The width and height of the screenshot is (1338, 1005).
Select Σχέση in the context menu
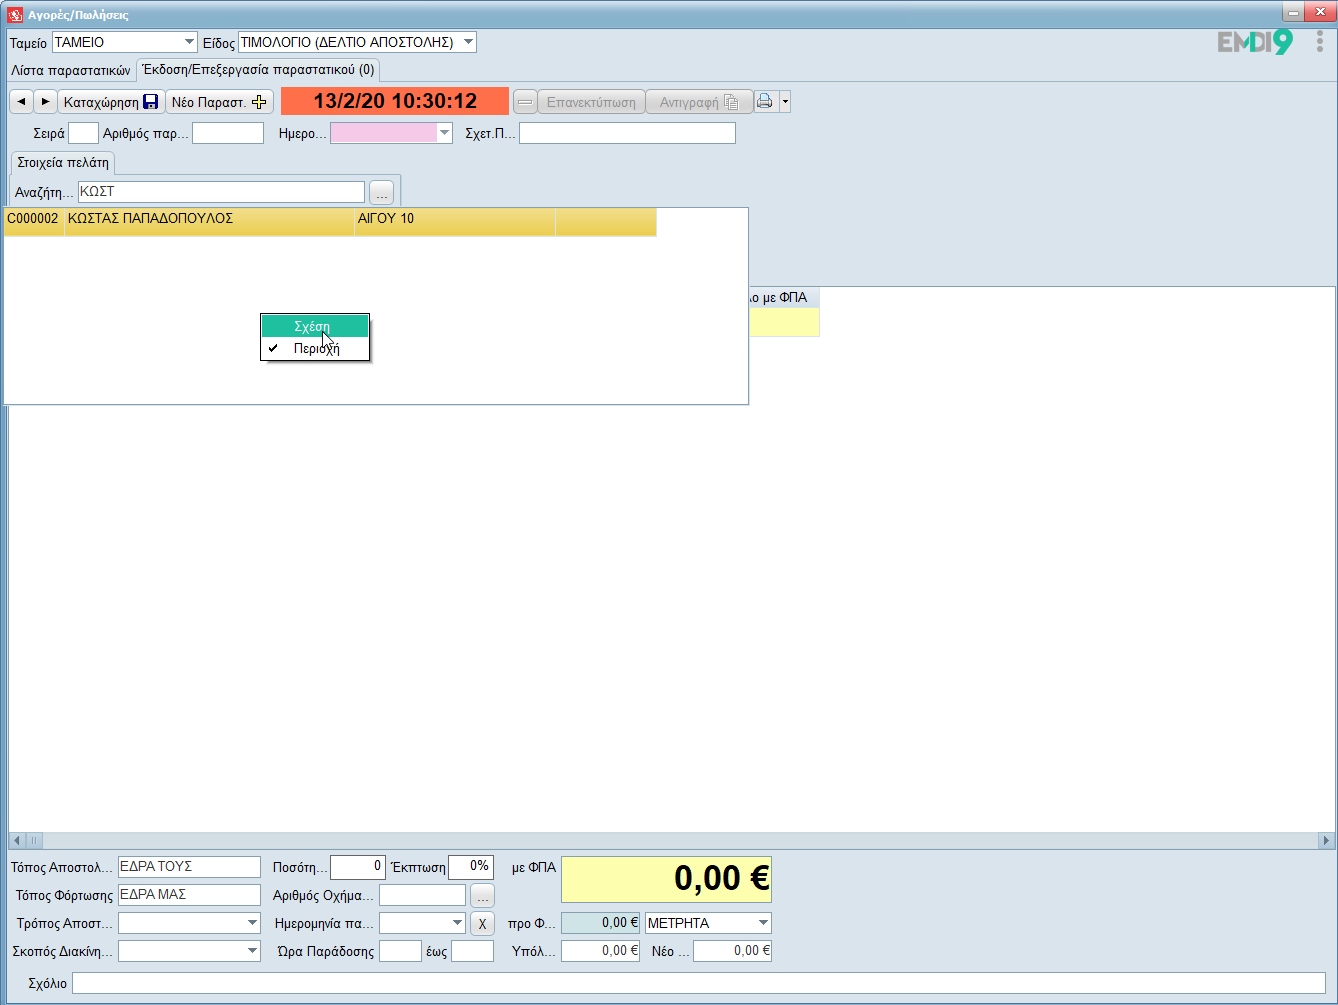(x=314, y=326)
